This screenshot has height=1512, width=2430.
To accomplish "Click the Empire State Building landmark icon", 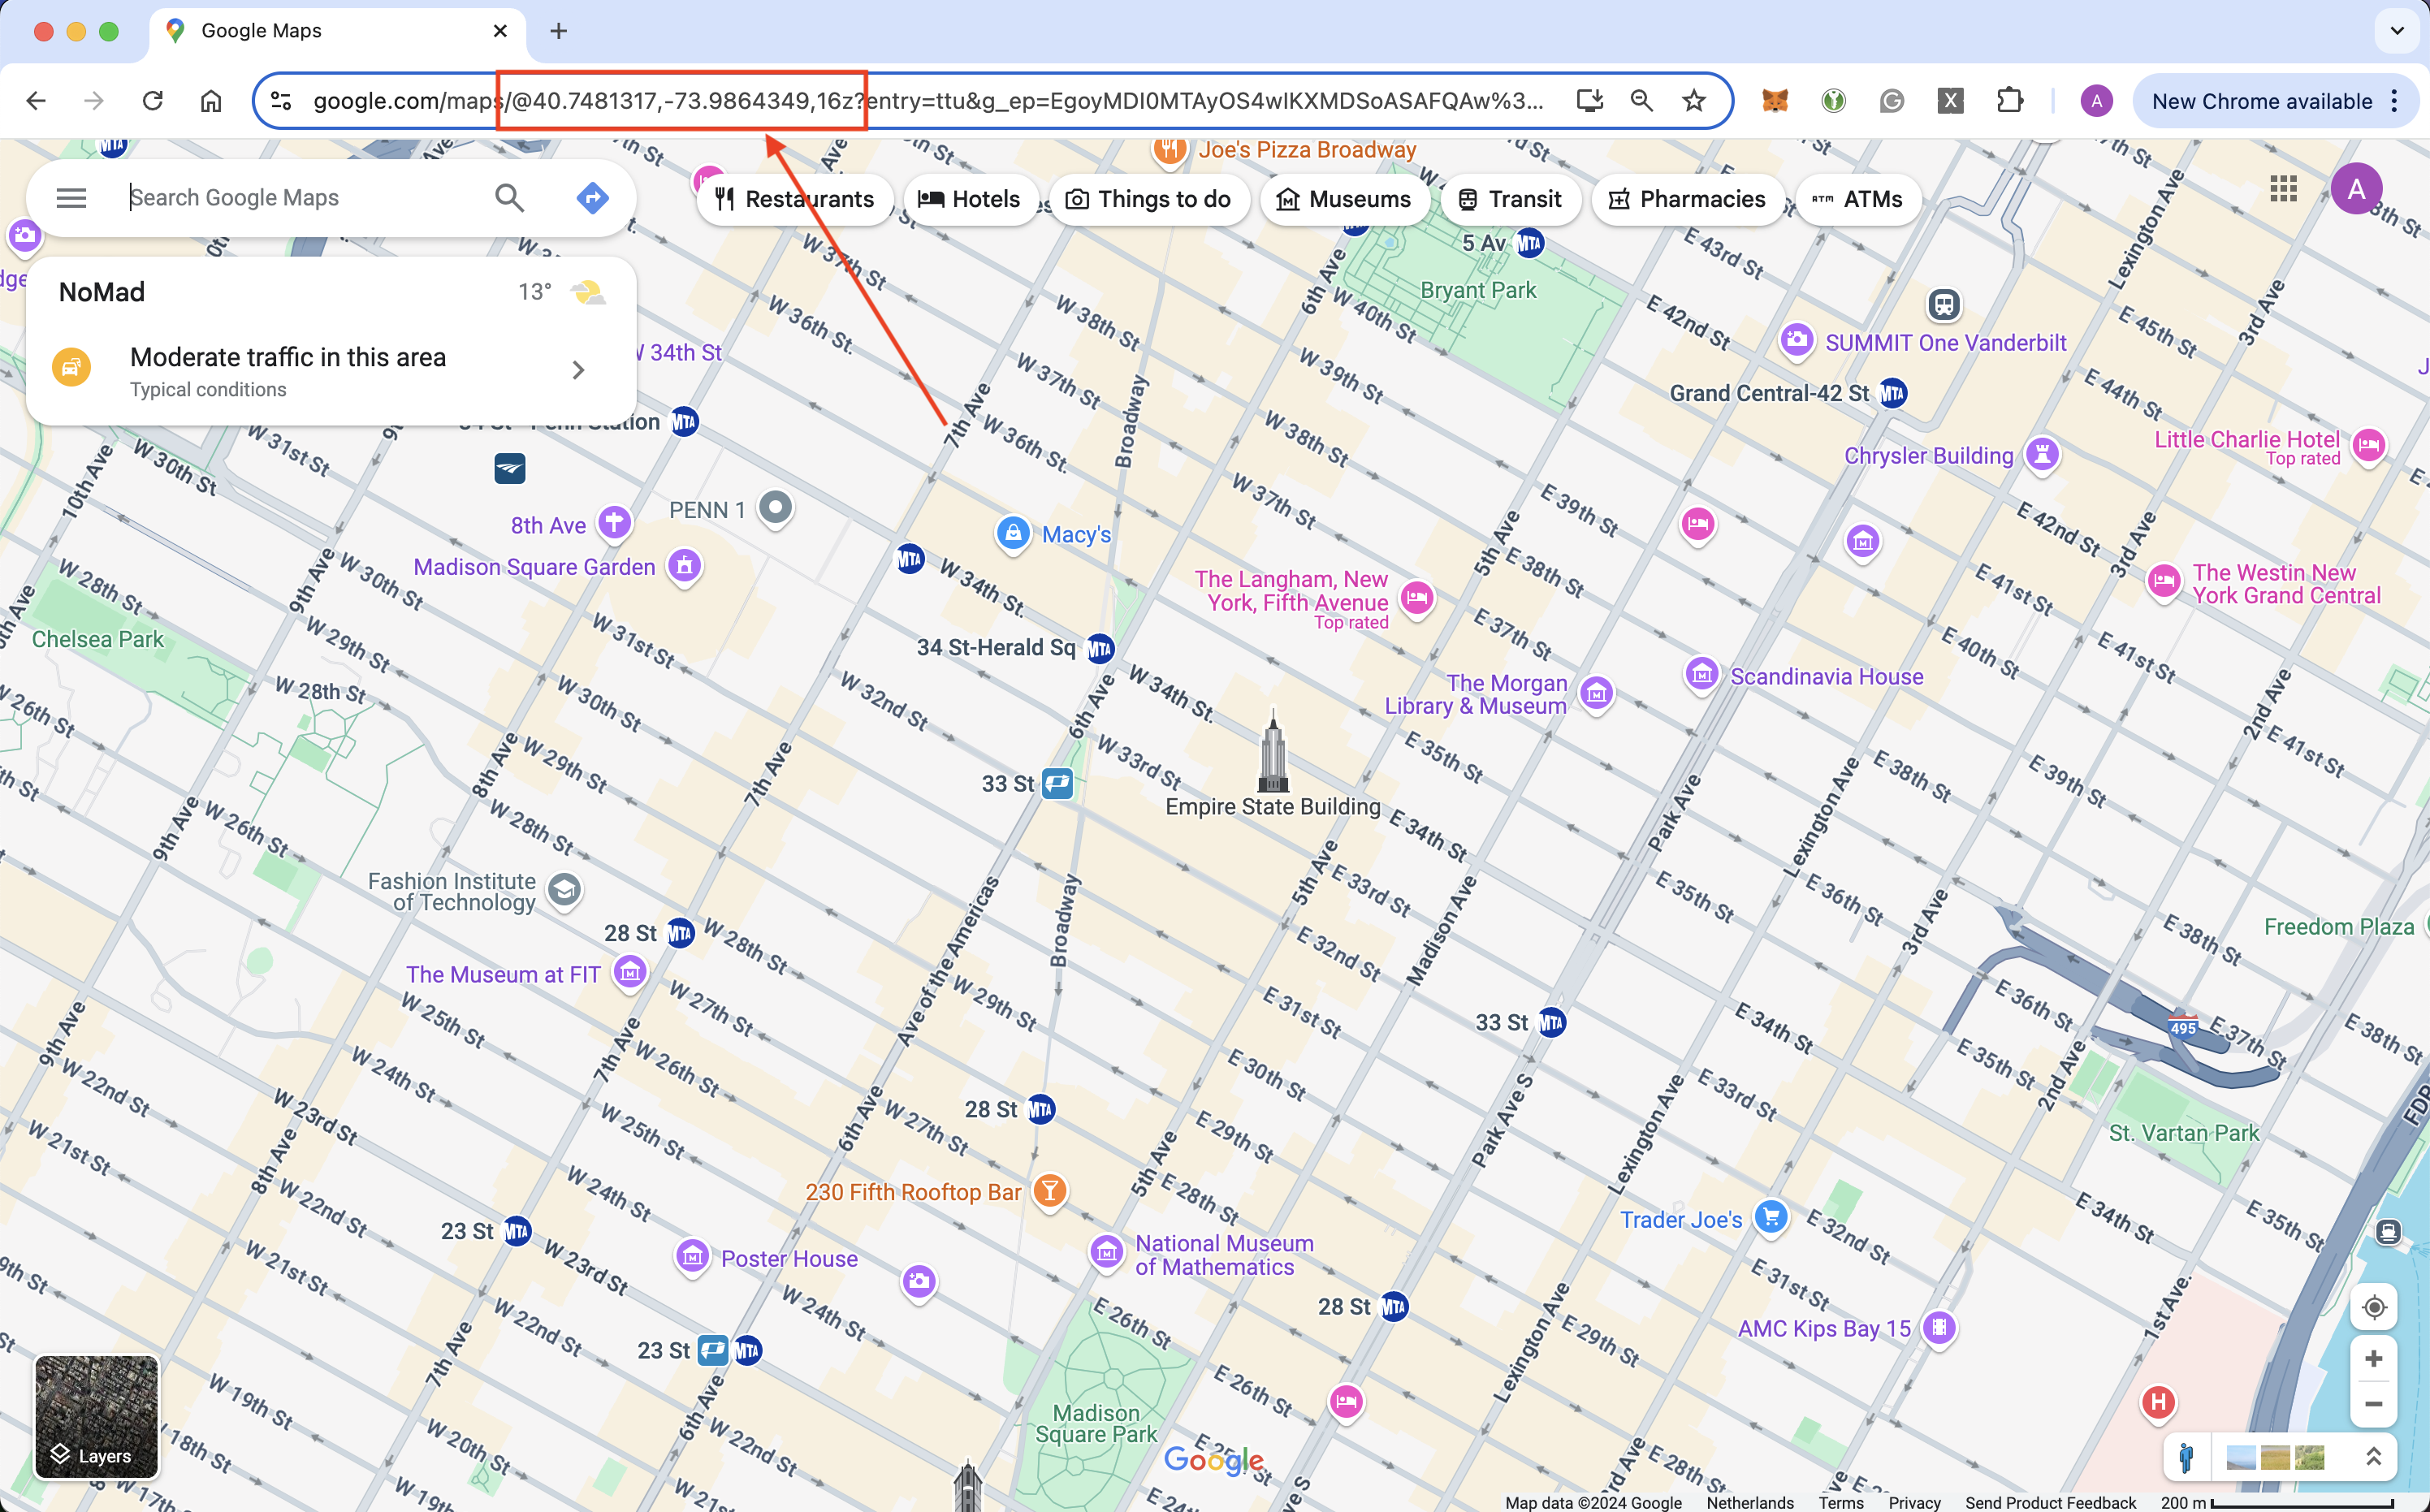I will click(x=1272, y=751).
